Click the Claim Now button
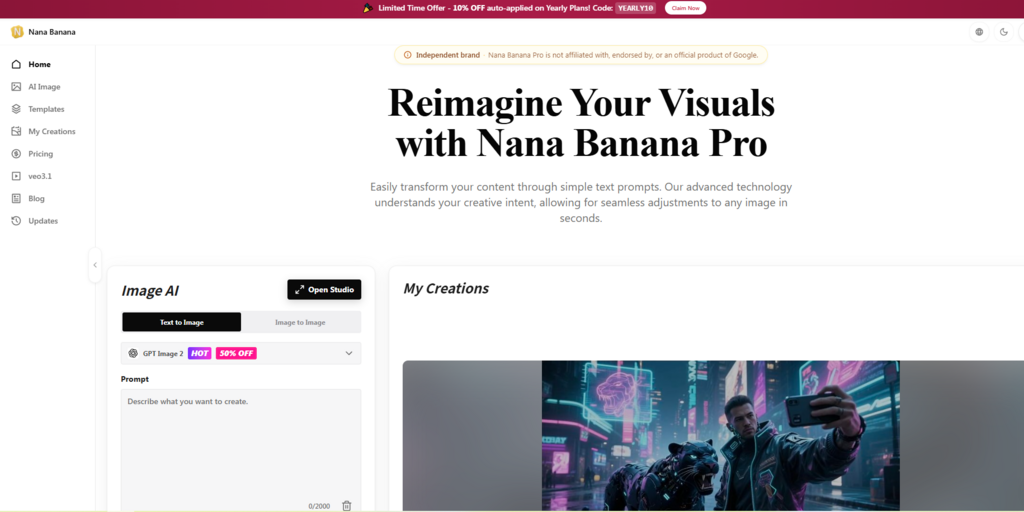Screen dimensions: 1024x512 pos(685,8)
